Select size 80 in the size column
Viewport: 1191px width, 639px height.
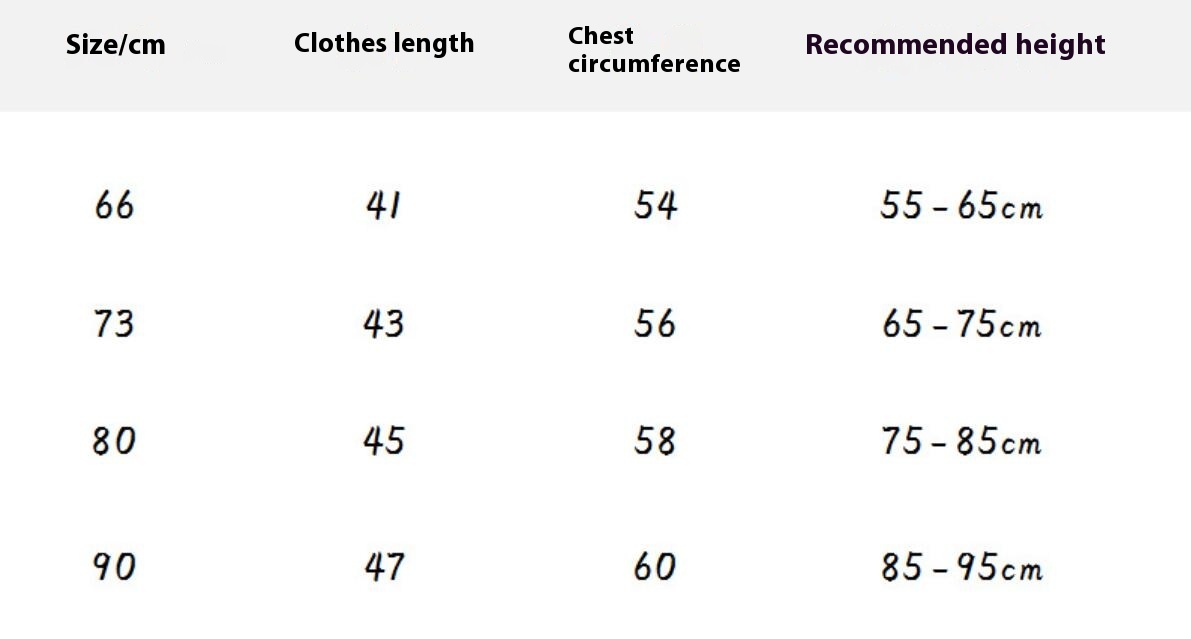coord(114,441)
